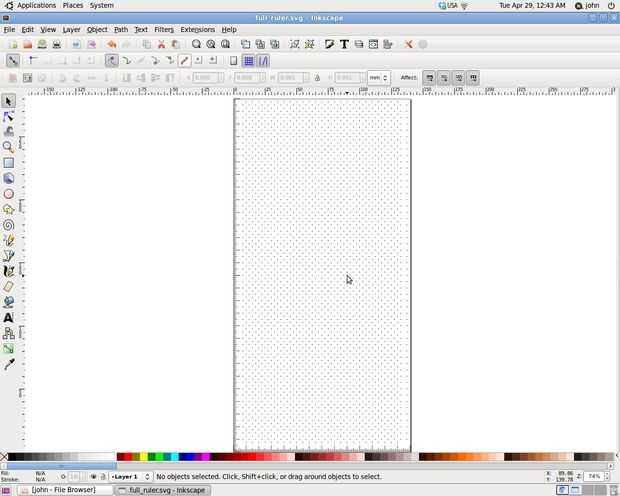Toggle snap to grids button

point(248,61)
